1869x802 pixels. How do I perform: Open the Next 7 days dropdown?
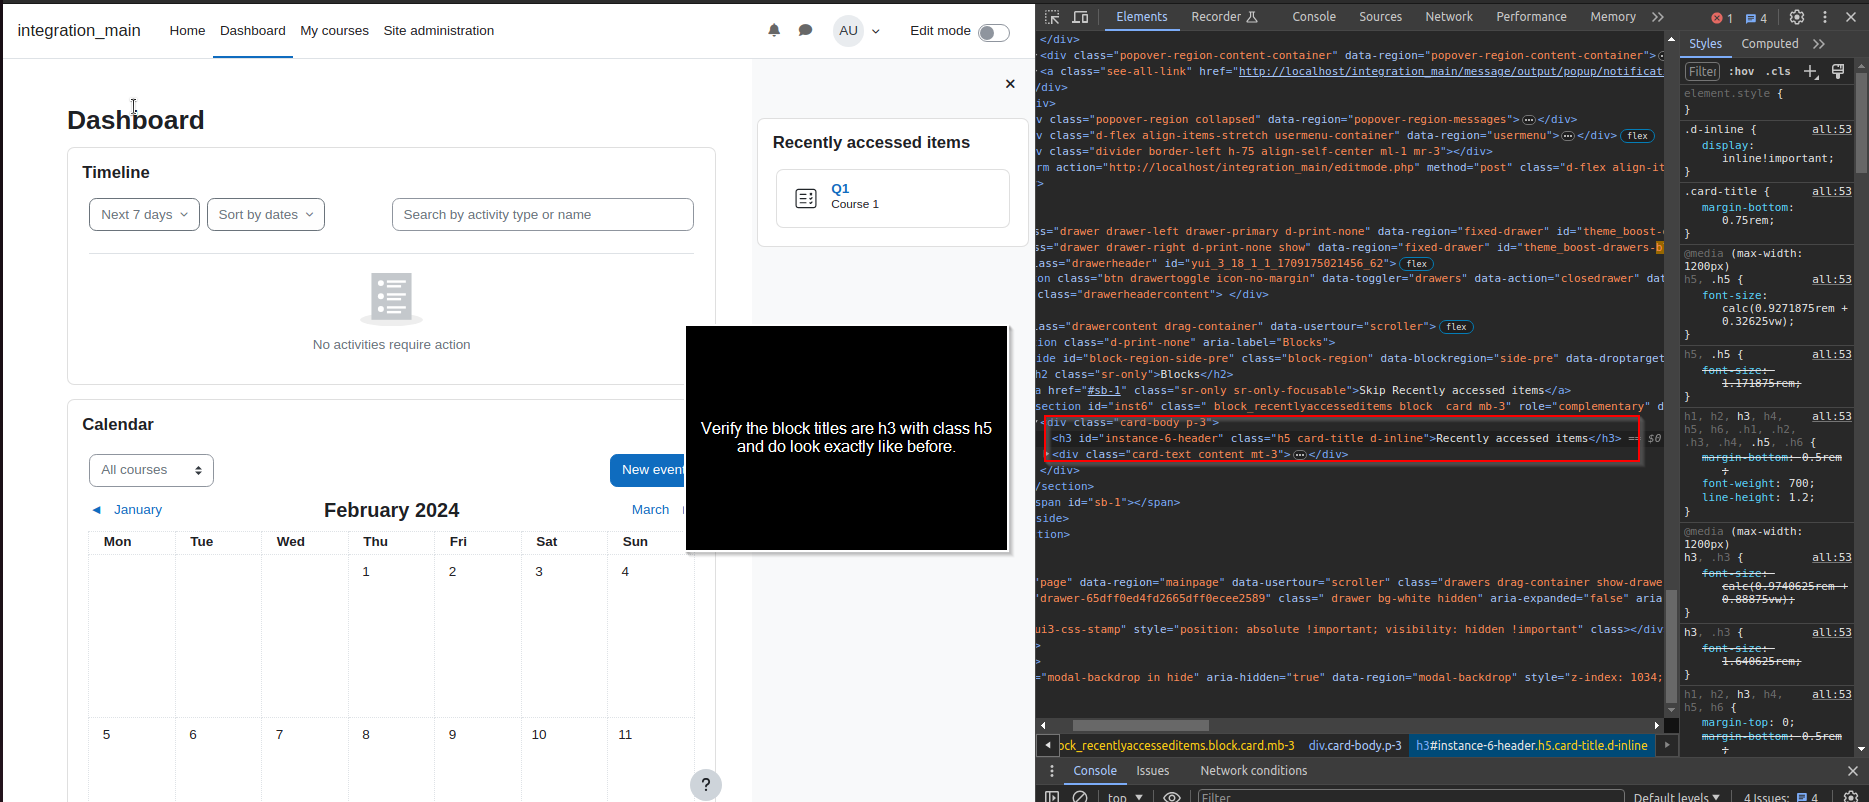point(144,214)
